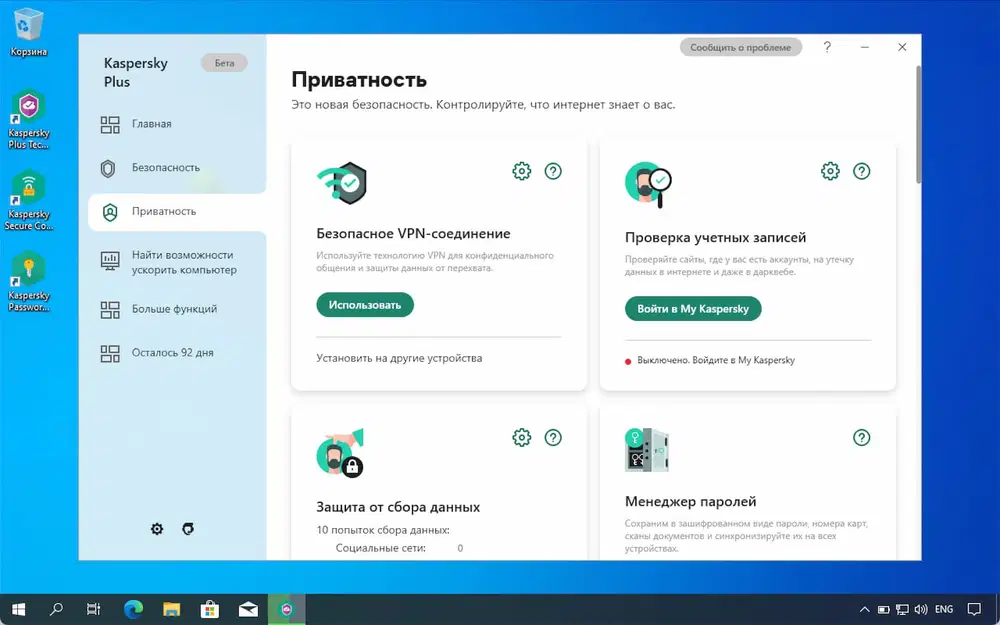Viewport: 1000px width, 625px height.
Task: Open Task View on the taskbar
Action: (x=94, y=610)
